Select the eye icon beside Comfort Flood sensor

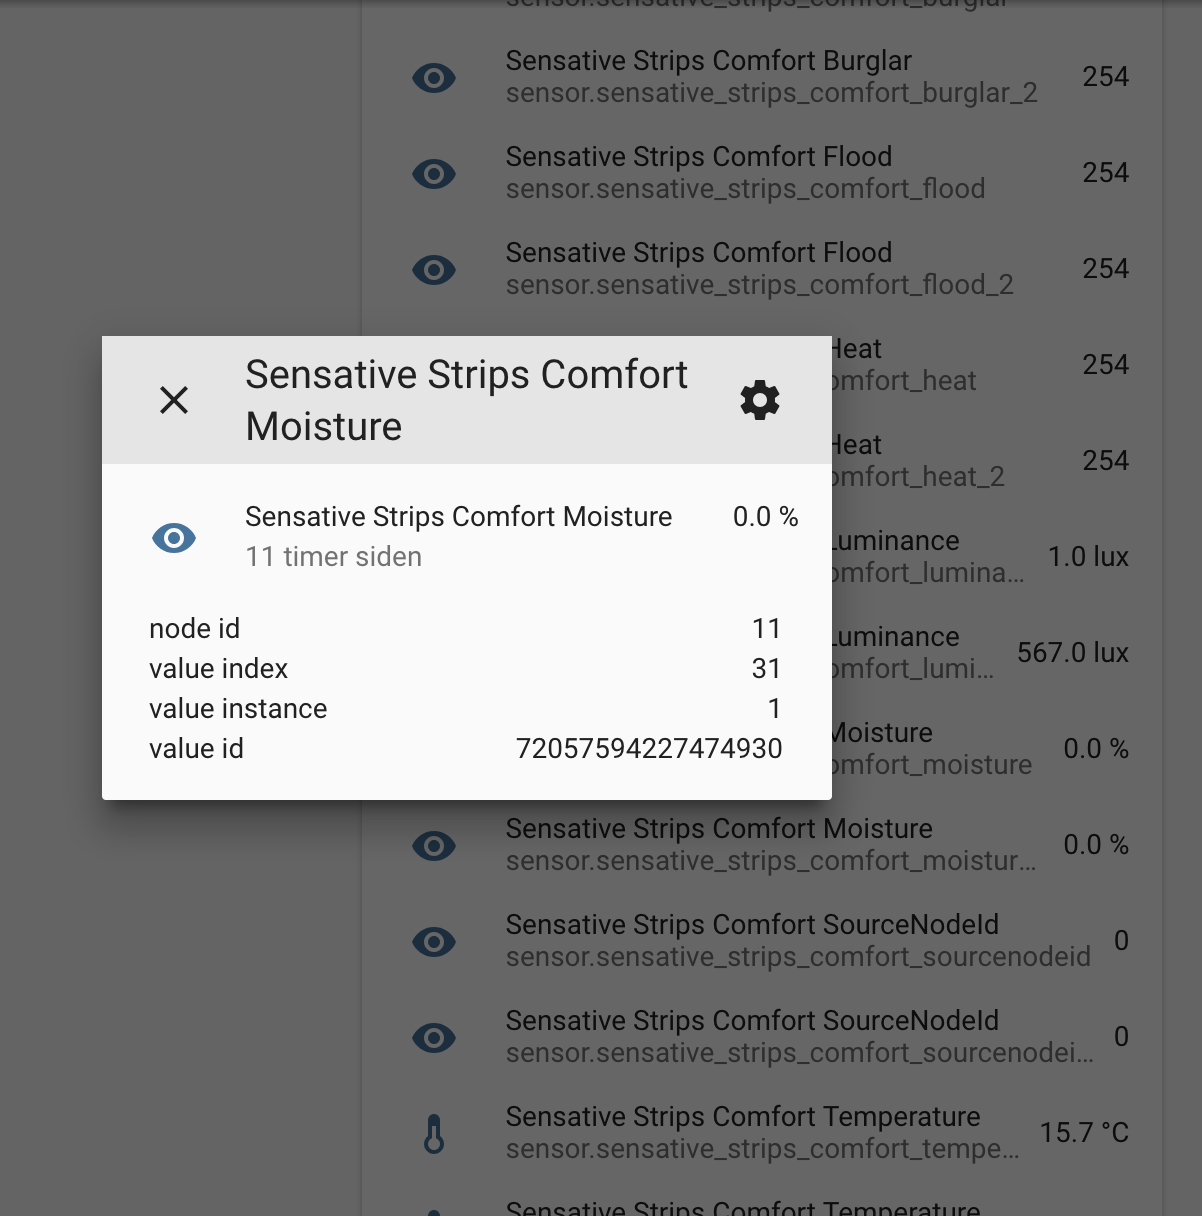tap(434, 173)
